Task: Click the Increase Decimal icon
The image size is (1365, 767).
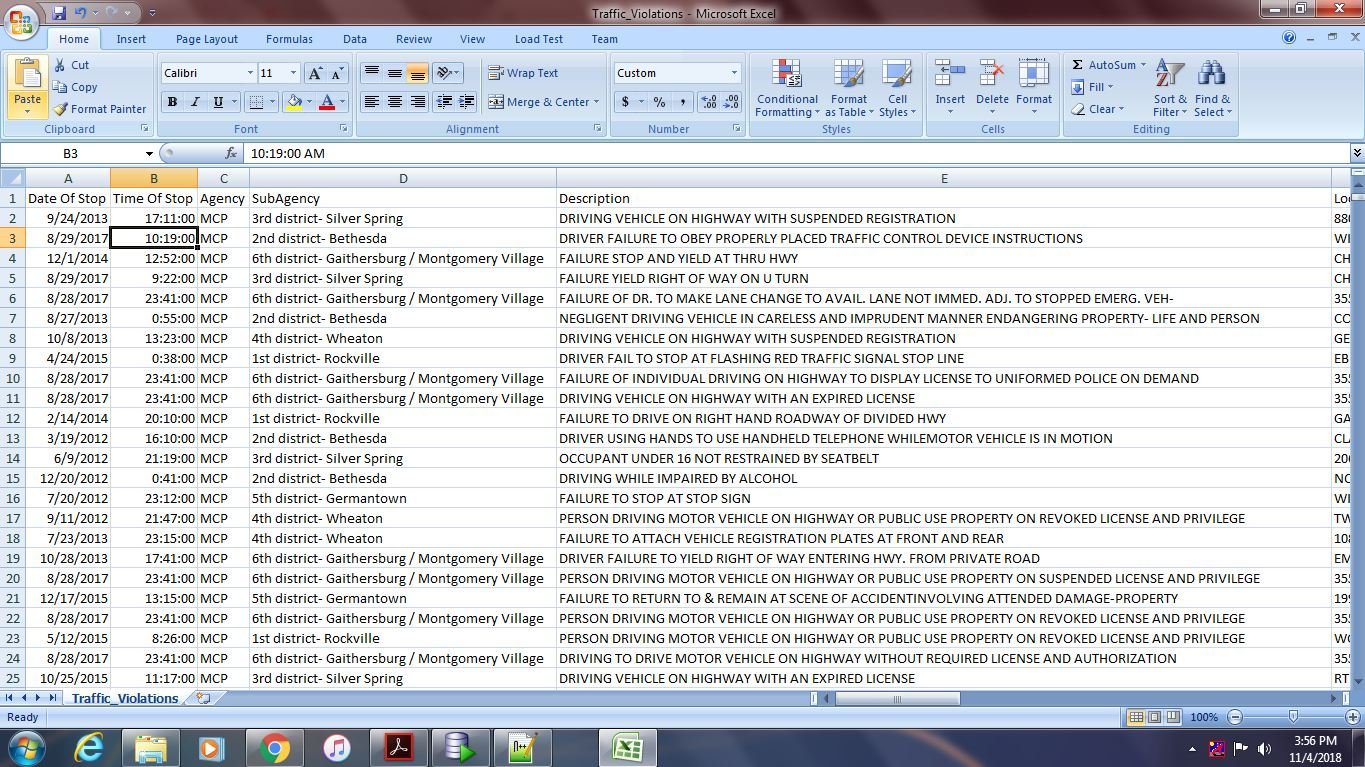Action: [708, 101]
